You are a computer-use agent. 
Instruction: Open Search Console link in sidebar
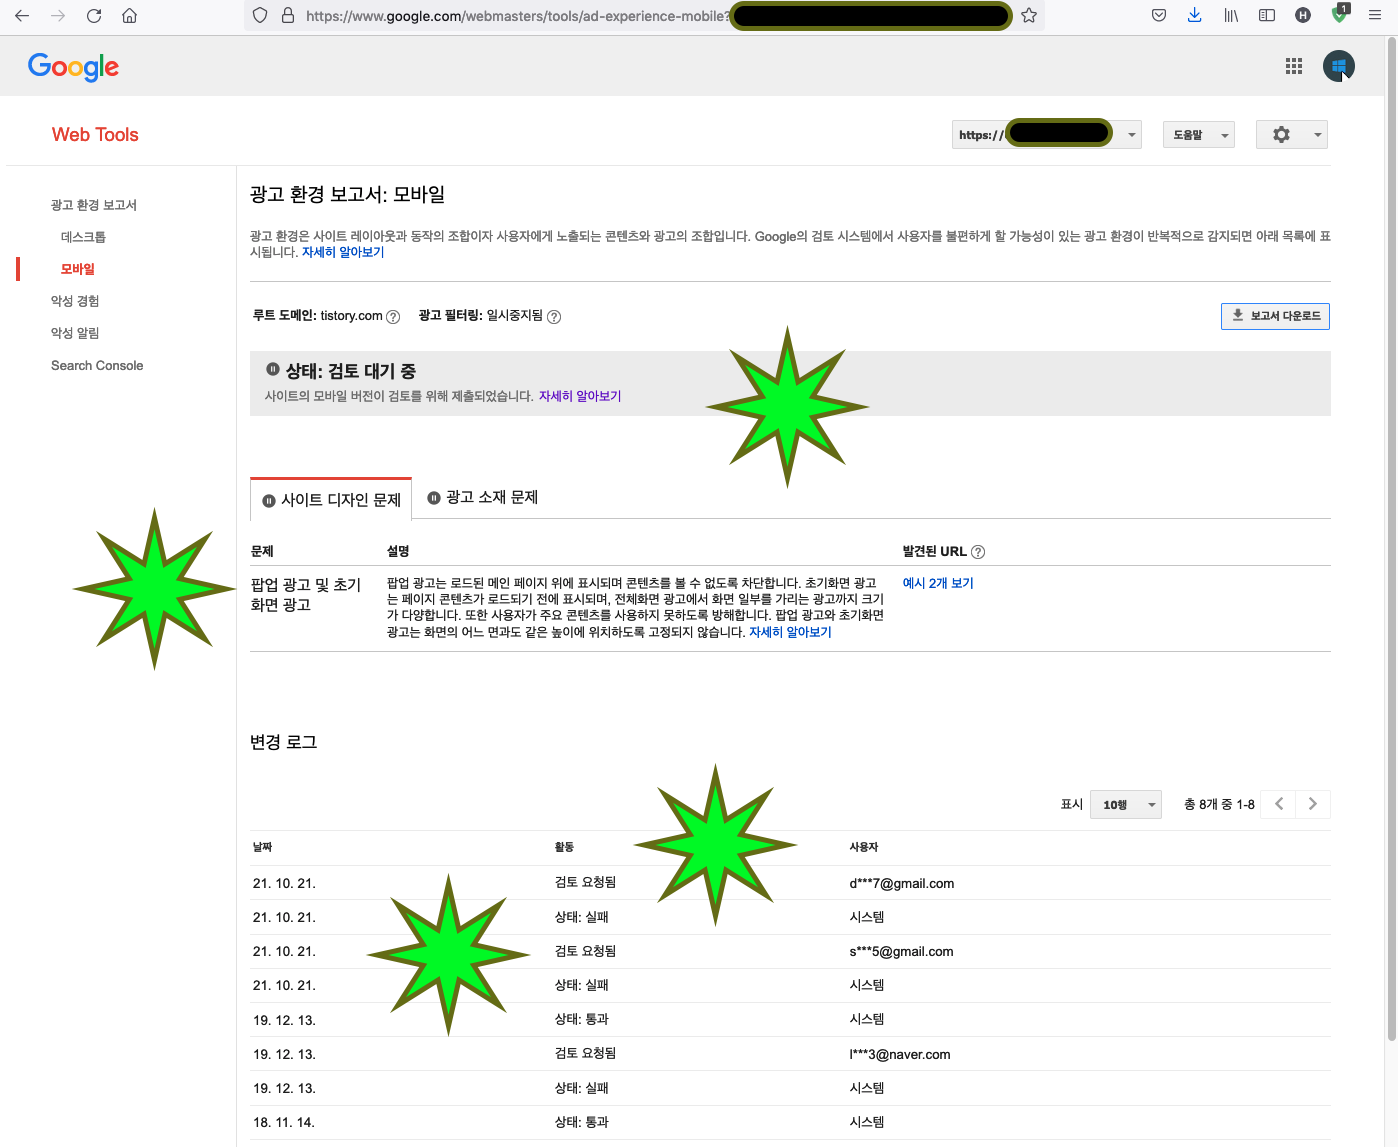click(x=97, y=366)
